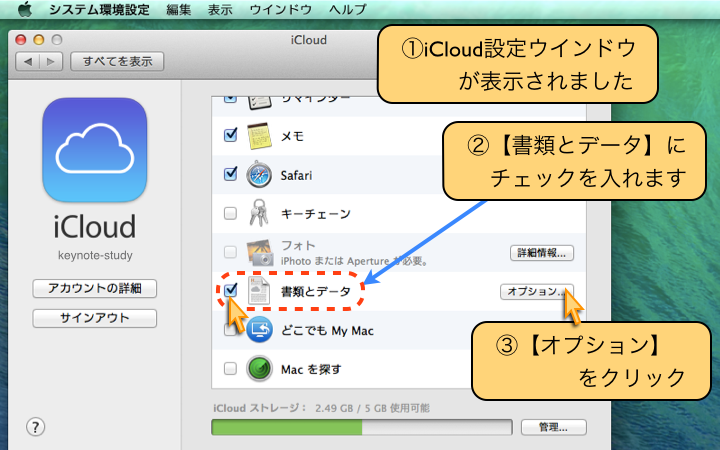The height and width of the screenshot is (450, 720).
Task: Click the どこでも My Mac icon
Action: tap(259, 330)
